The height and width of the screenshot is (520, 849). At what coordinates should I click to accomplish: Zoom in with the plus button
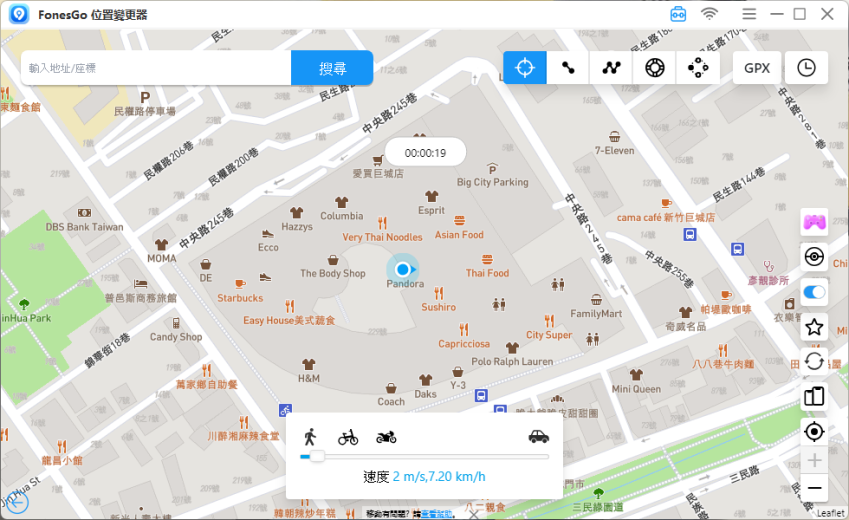(x=814, y=460)
